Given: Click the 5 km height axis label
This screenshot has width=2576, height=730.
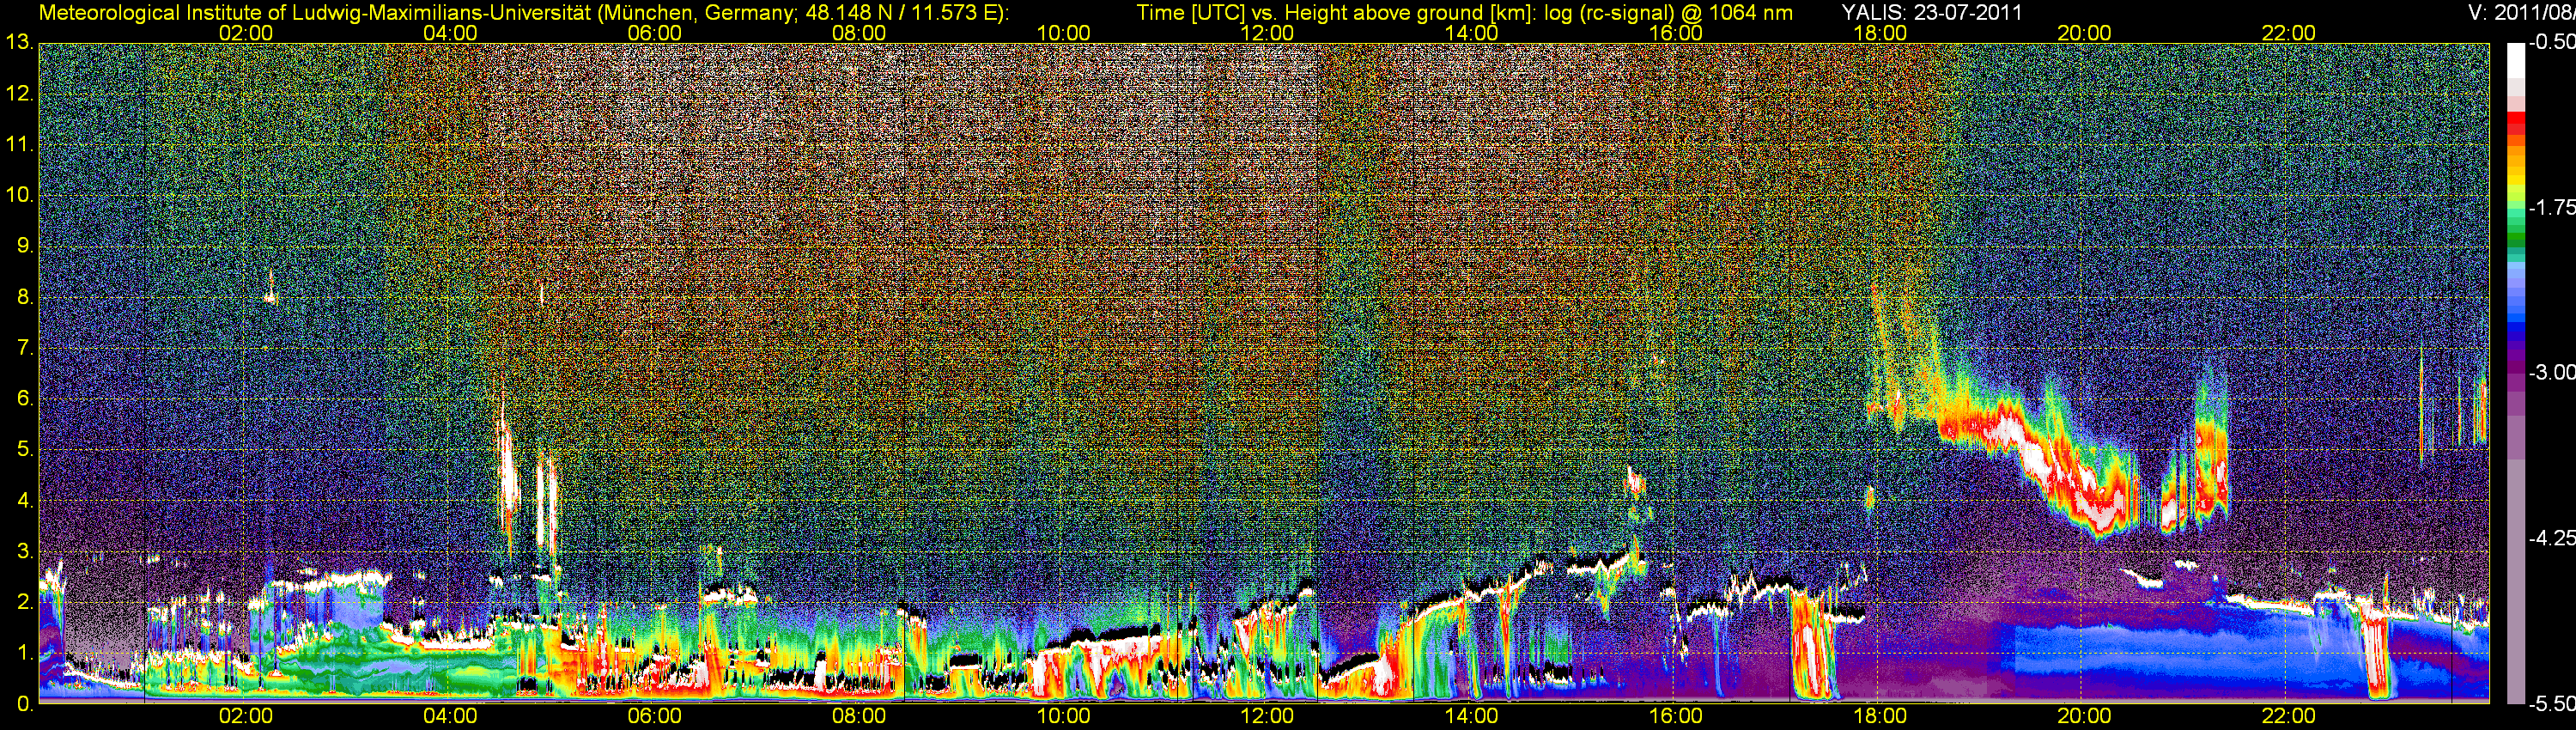Looking at the screenshot, I should [26, 450].
